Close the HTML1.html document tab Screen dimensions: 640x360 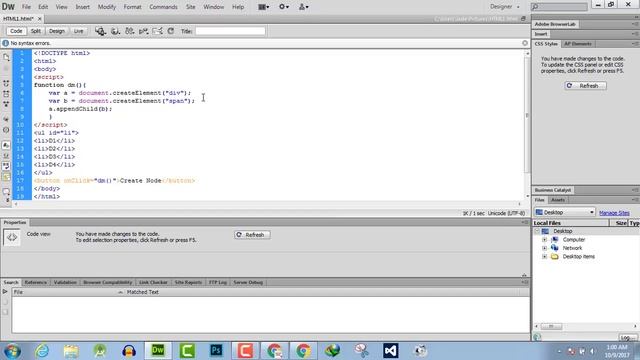(40, 19)
